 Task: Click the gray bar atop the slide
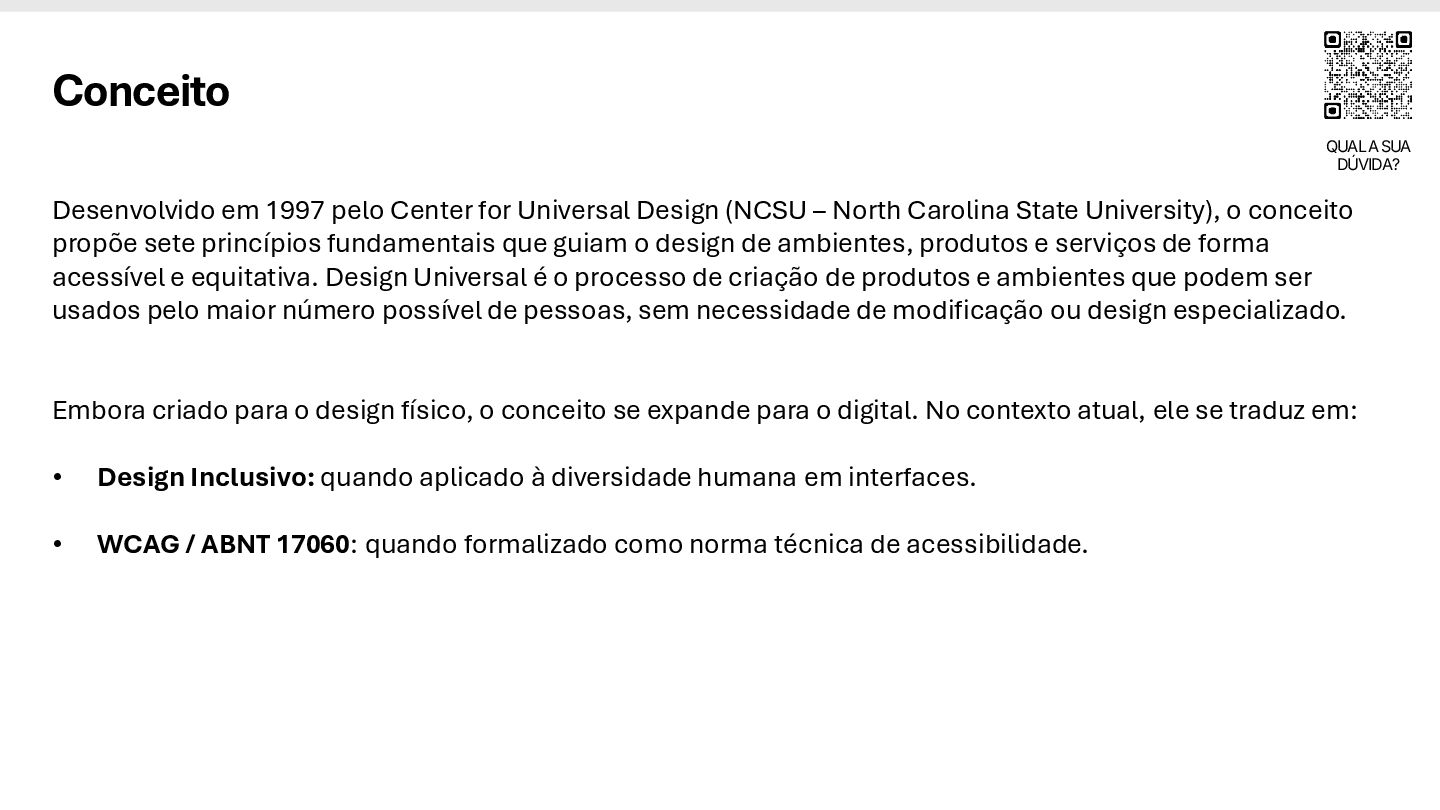point(720,5)
